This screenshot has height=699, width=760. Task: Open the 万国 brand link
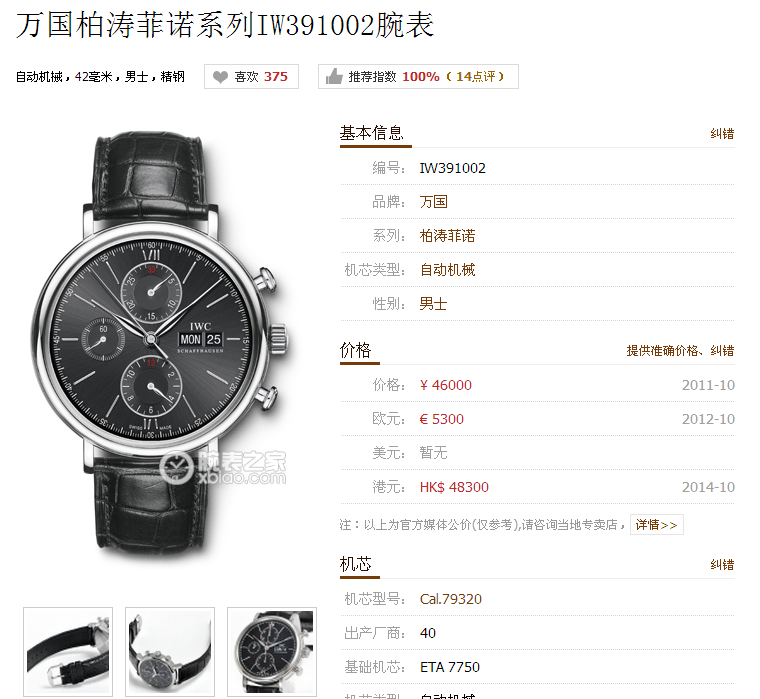(x=433, y=202)
